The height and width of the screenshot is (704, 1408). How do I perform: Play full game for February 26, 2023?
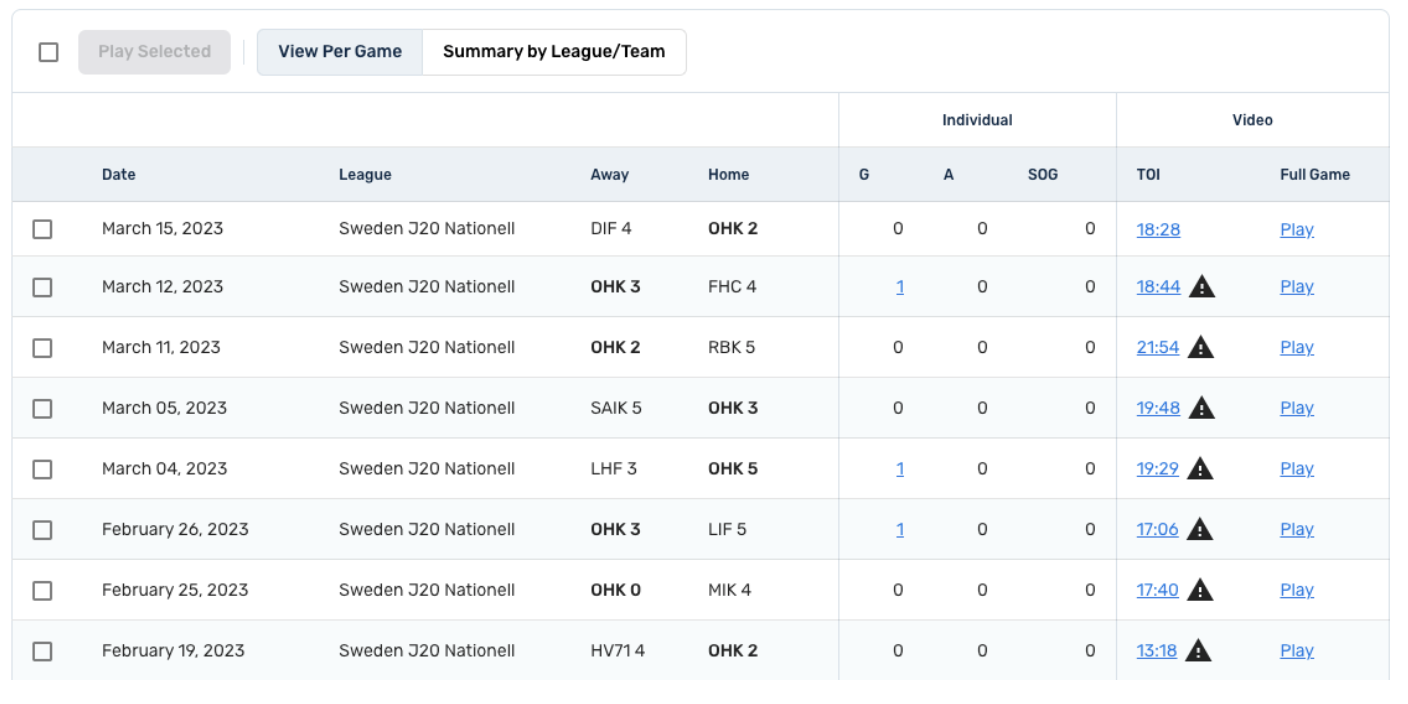1297,530
